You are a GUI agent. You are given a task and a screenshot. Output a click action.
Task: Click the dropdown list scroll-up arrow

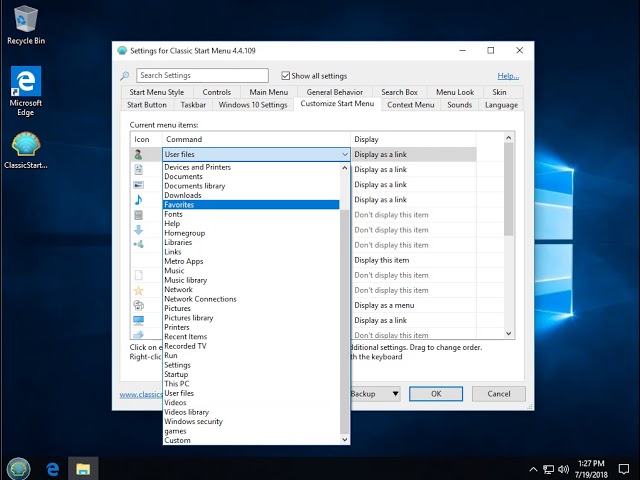pos(344,167)
